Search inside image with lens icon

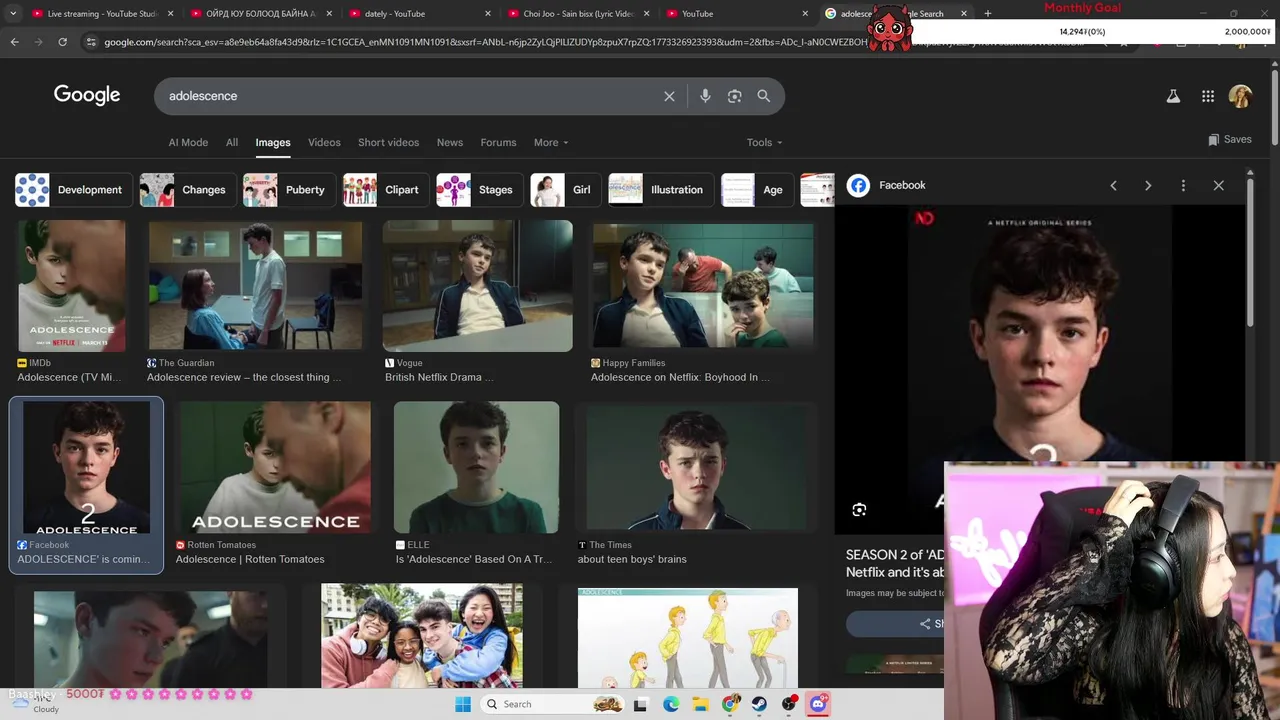pos(859,510)
